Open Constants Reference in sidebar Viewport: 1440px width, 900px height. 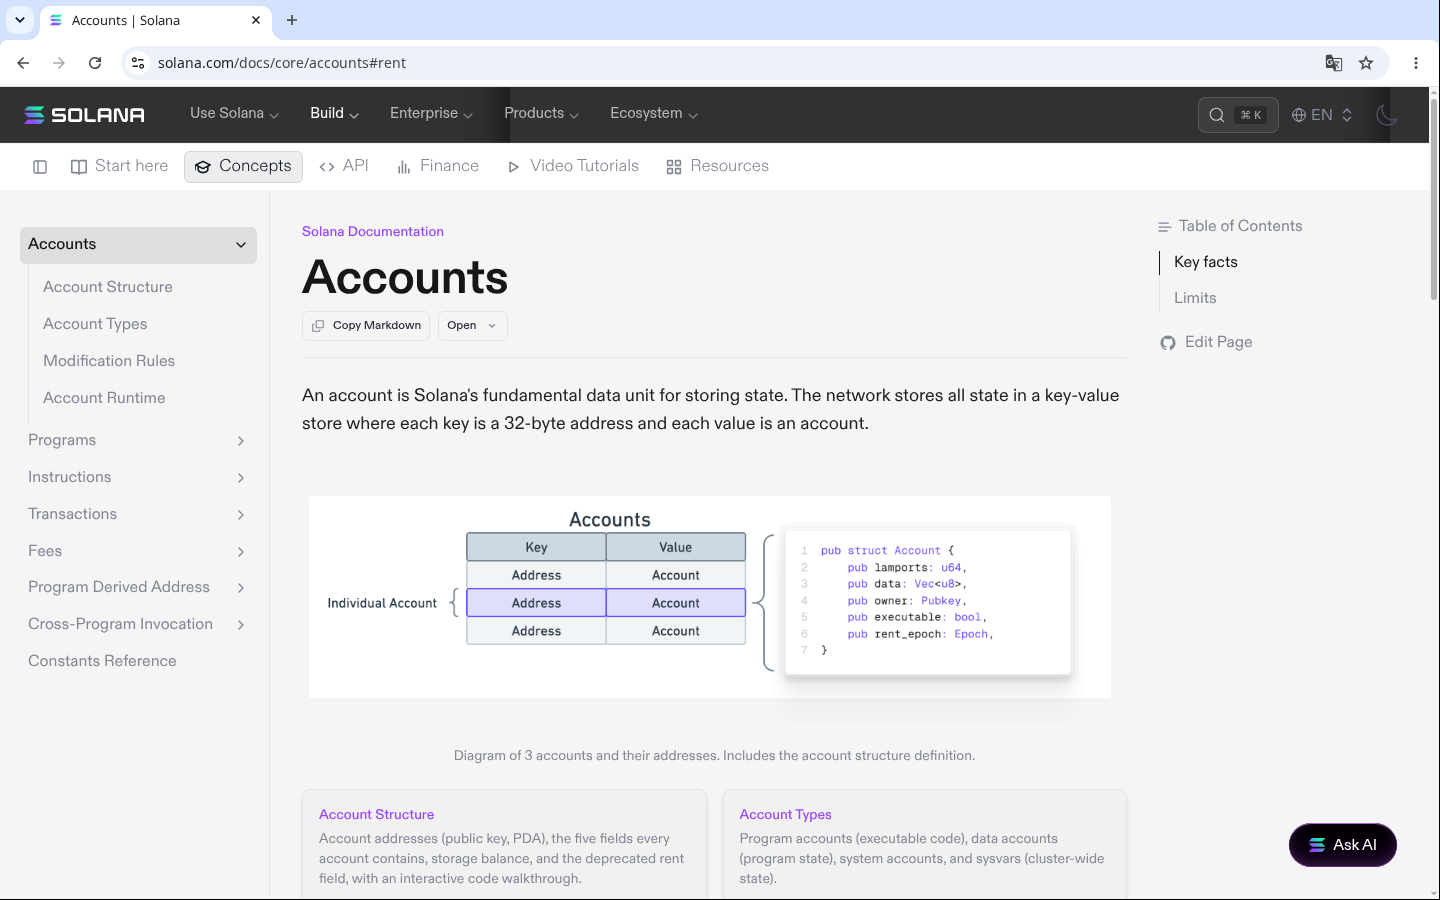pos(102,661)
